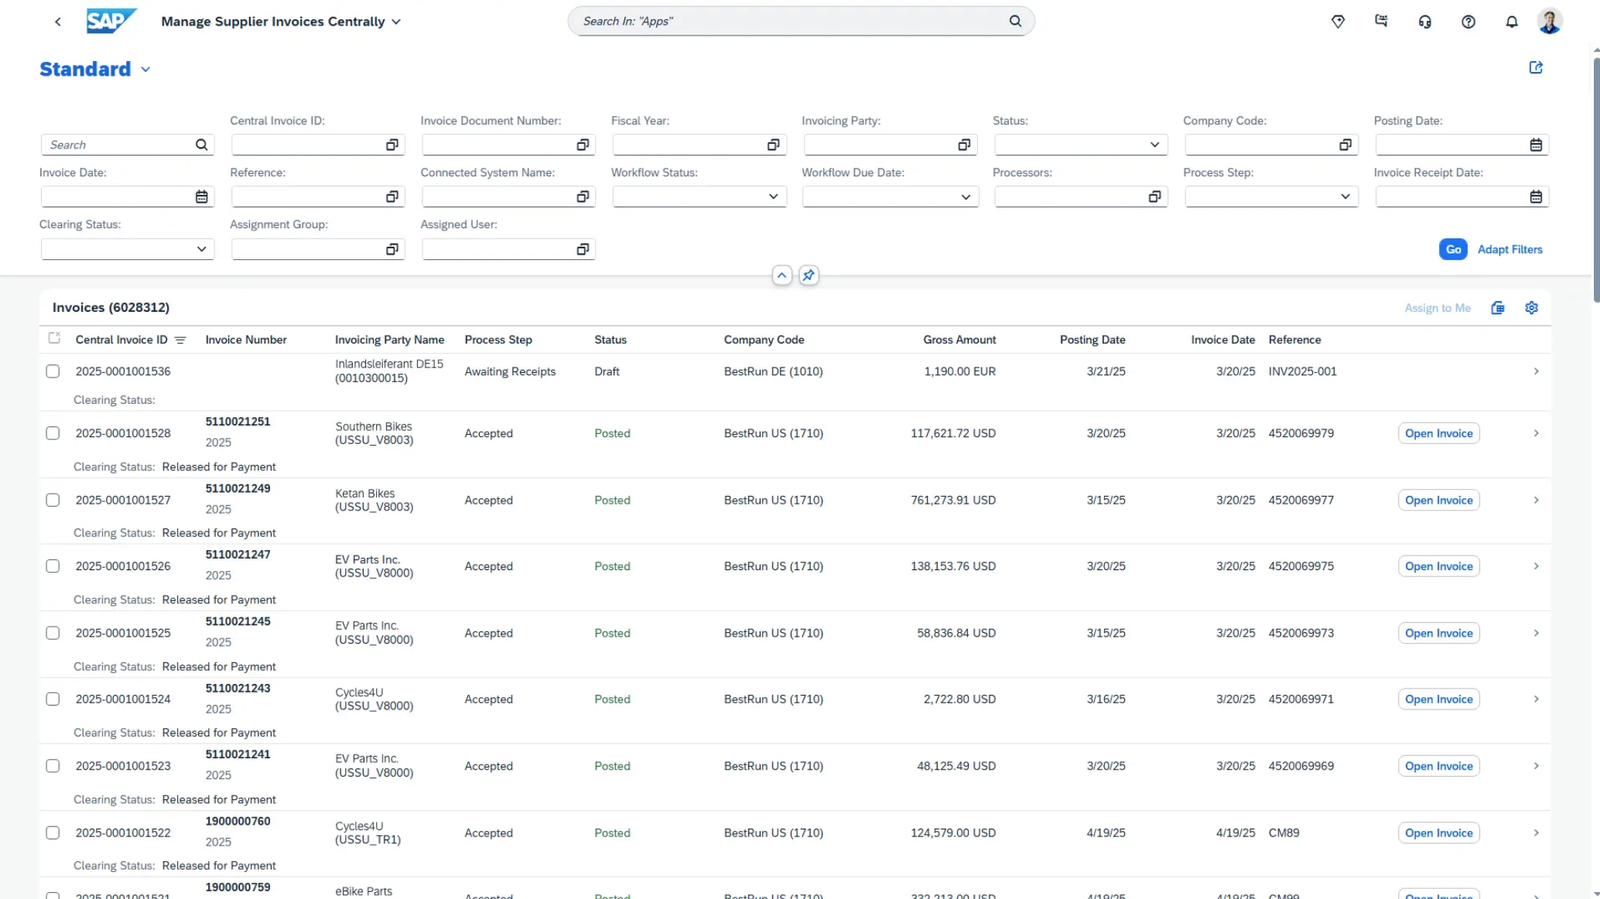Click Adapt Filters link
The image size is (1600, 899).
pyautogui.click(x=1509, y=250)
